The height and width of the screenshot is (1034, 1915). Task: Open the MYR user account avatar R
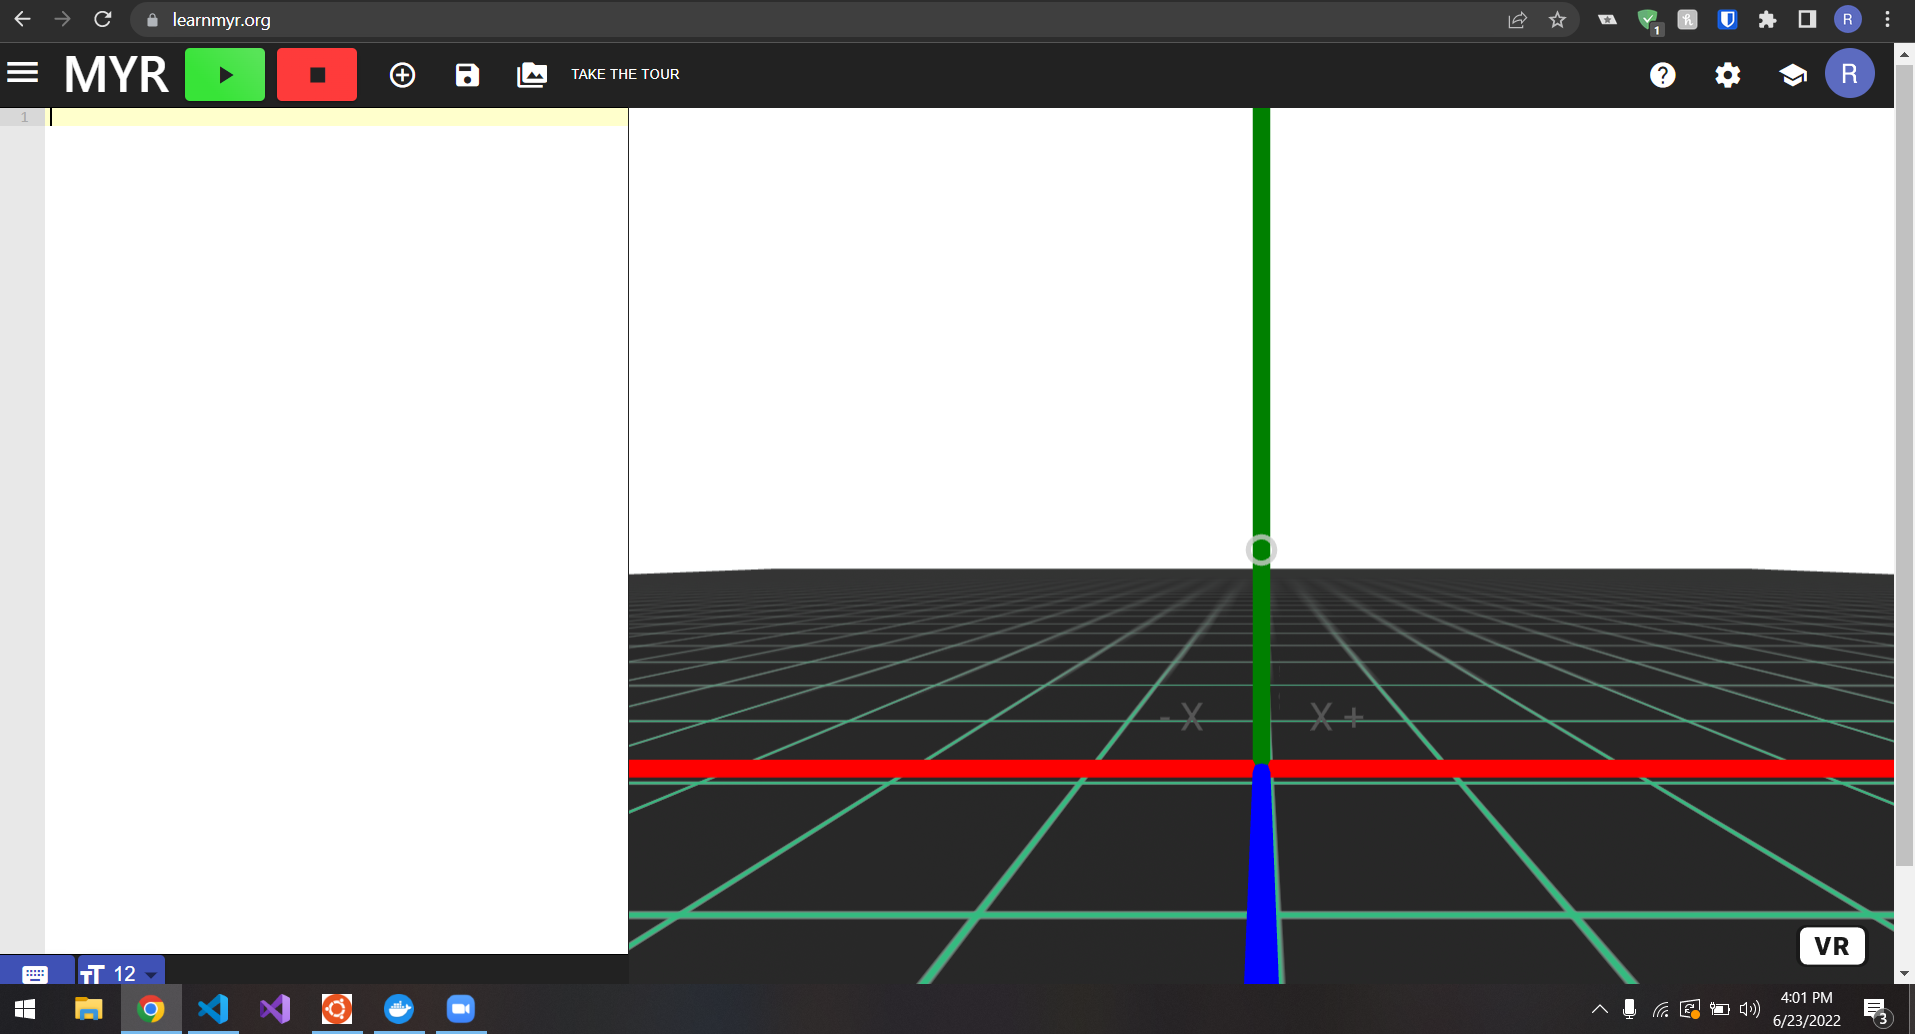[x=1849, y=74]
